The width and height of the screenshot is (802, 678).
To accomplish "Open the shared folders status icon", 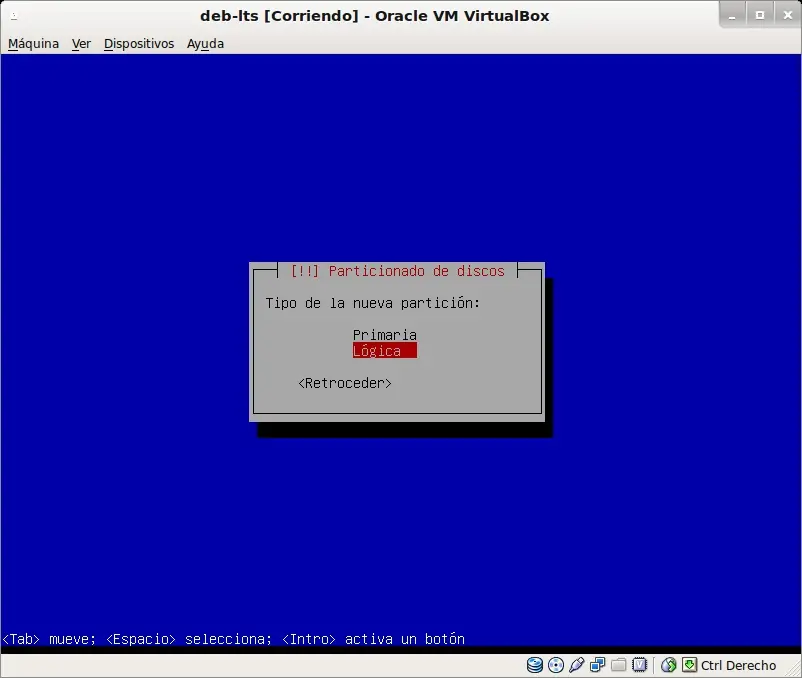I will pyautogui.click(x=618, y=665).
